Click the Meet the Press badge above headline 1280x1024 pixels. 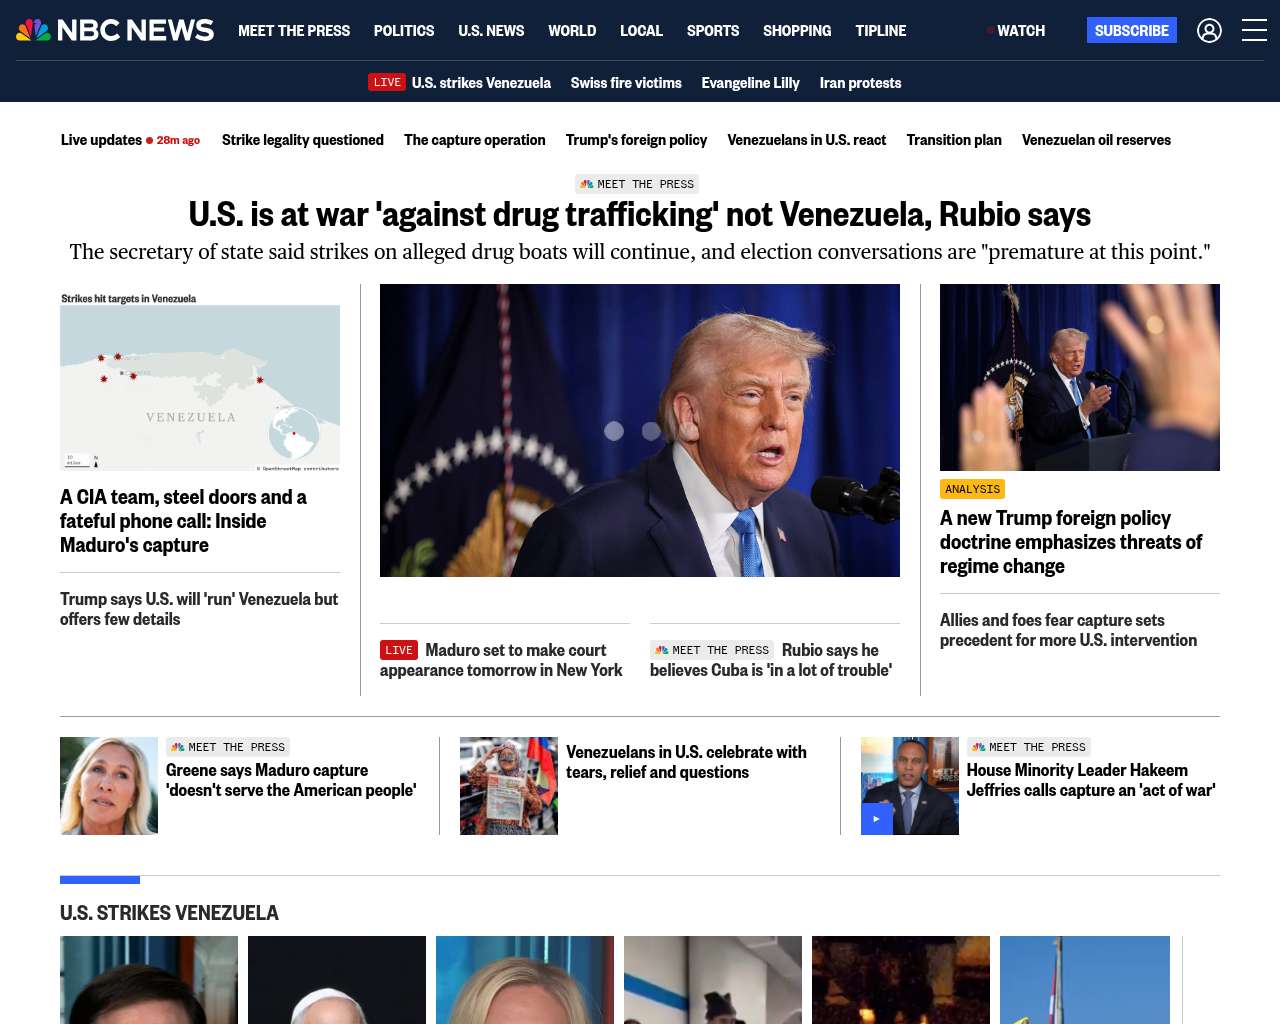point(637,184)
